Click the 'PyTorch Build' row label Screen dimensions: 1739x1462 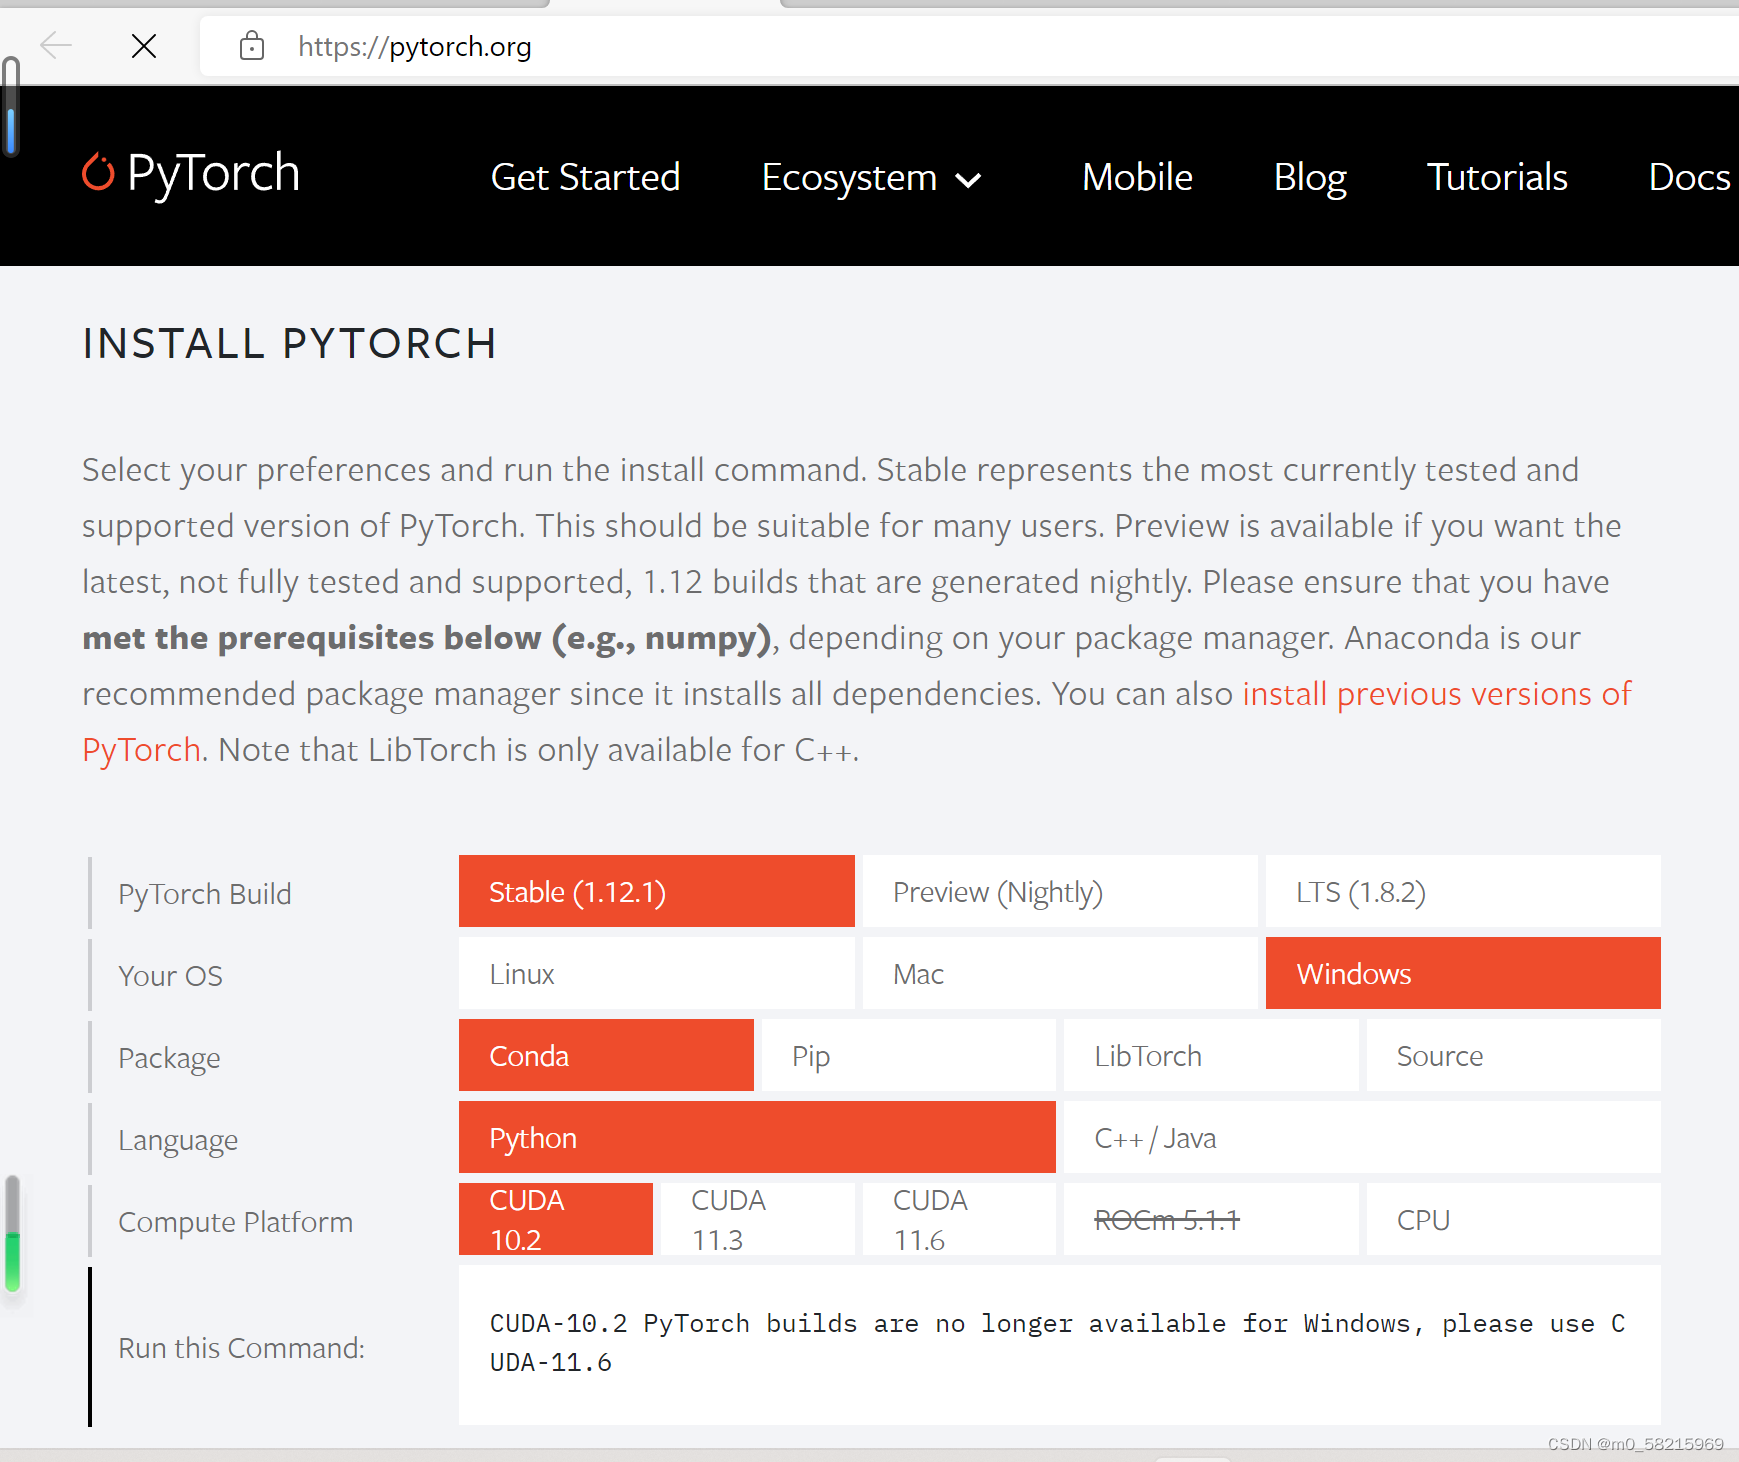pos(205,893)
